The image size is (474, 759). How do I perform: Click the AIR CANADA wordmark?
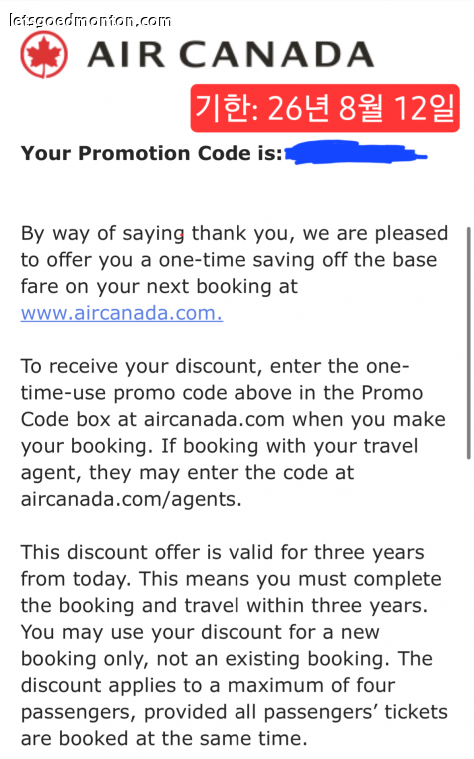click(x=230, y=54)
